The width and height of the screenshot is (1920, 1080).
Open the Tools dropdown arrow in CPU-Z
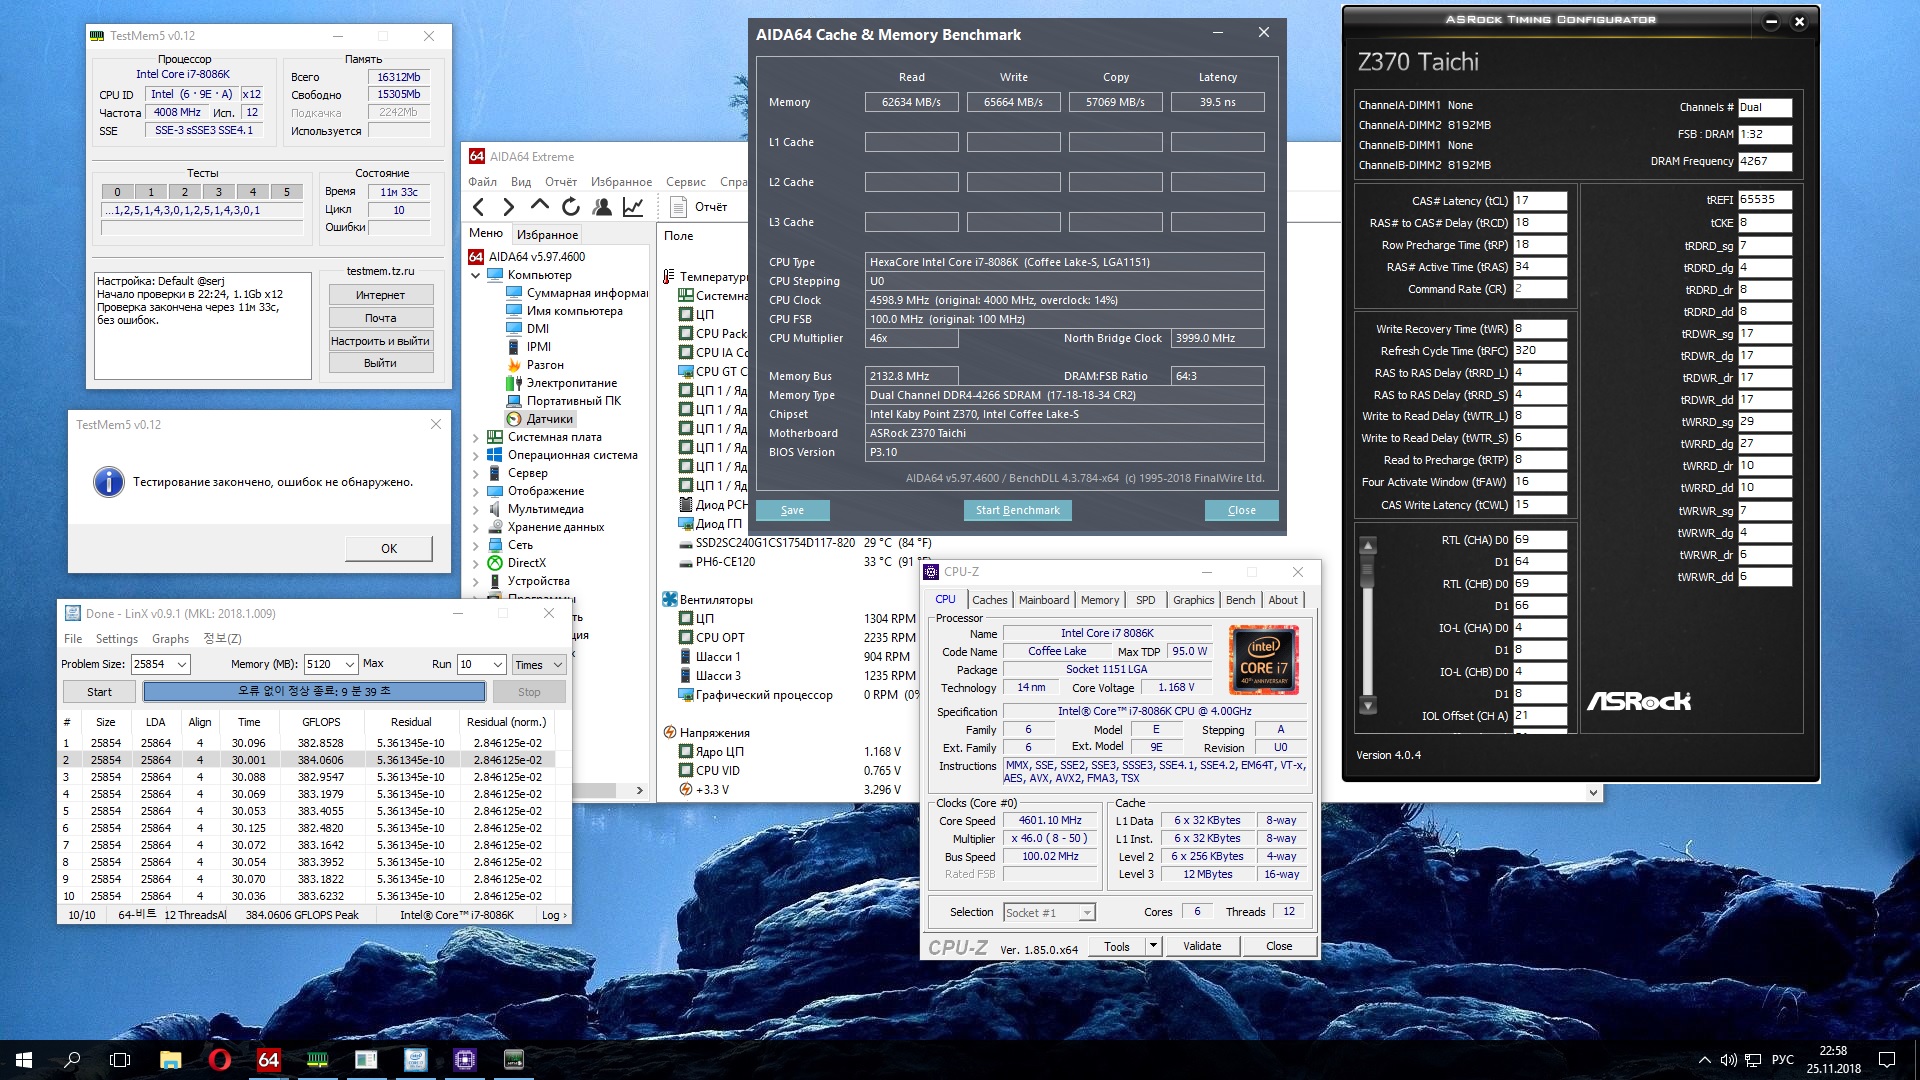pos(1153,945)
